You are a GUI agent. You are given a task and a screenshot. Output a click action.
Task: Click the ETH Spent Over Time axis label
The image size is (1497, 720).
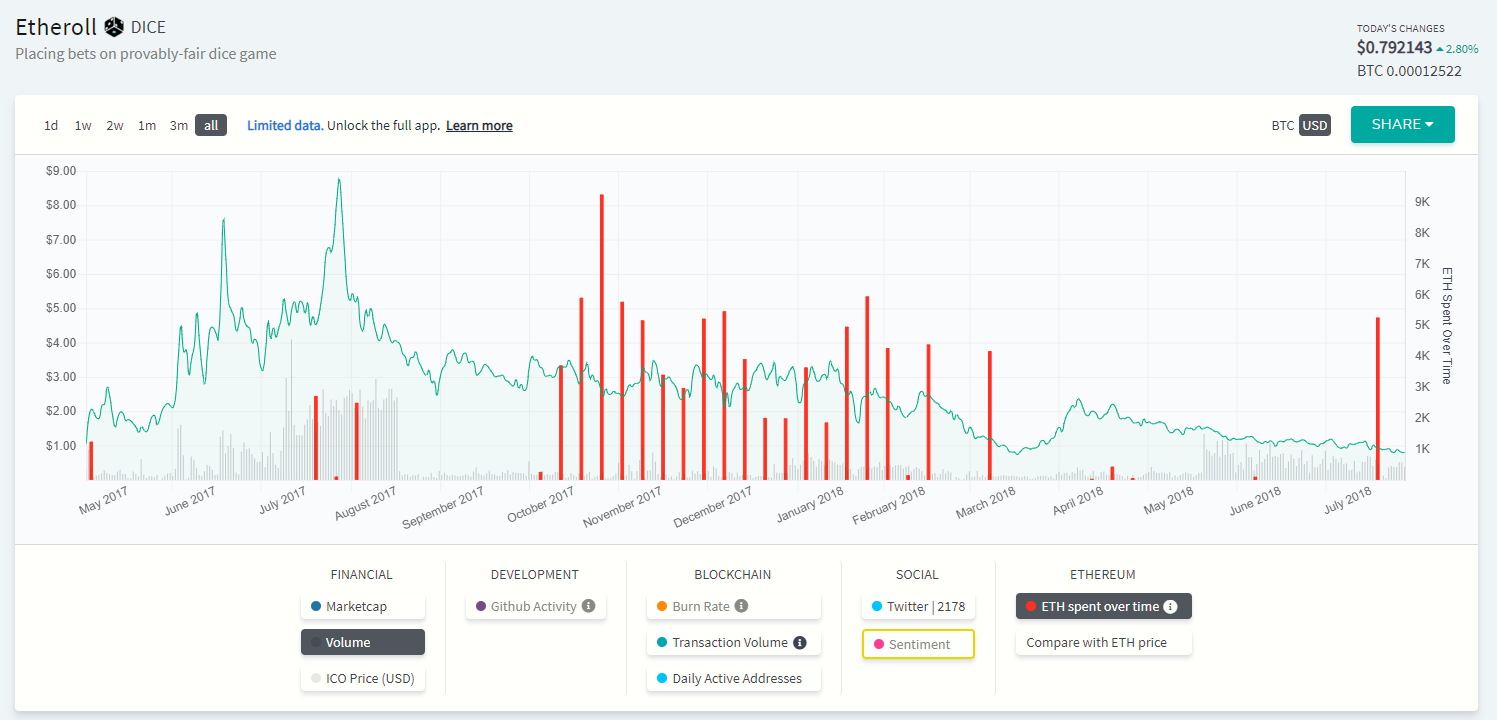tap(1446, 325)
